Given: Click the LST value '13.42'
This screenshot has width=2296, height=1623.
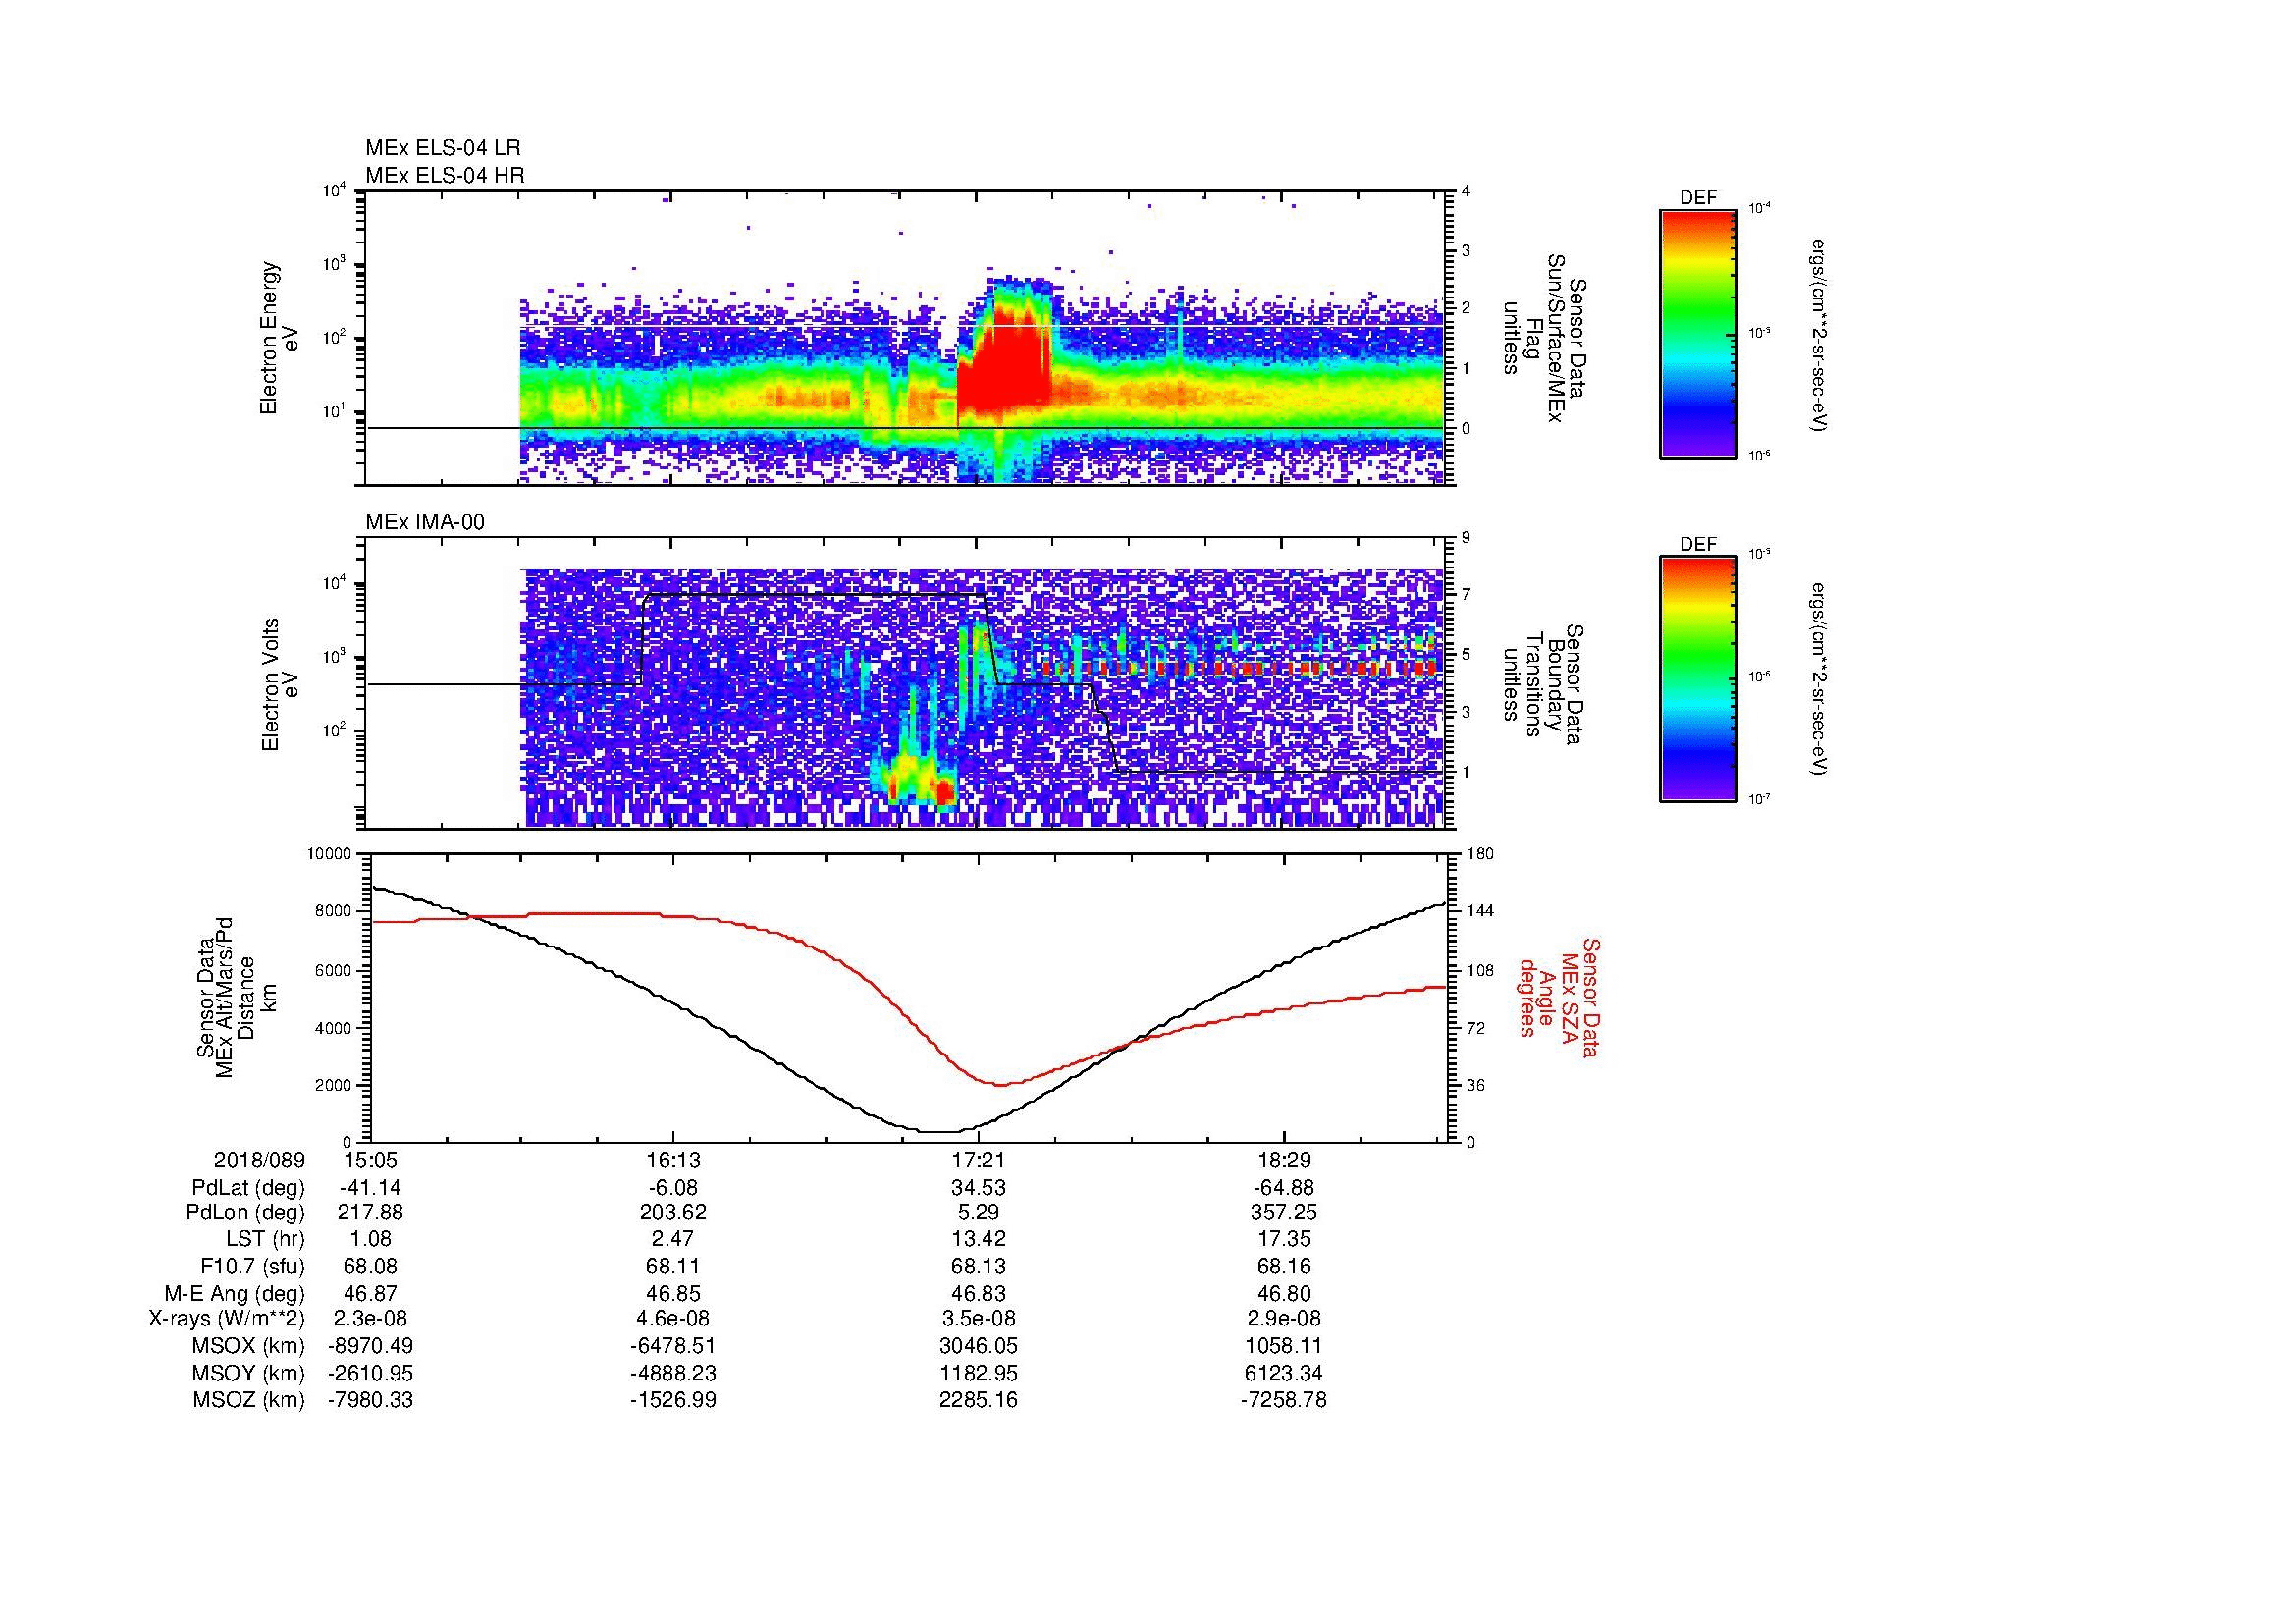Looking at the screenshot, I should 979,1239.
